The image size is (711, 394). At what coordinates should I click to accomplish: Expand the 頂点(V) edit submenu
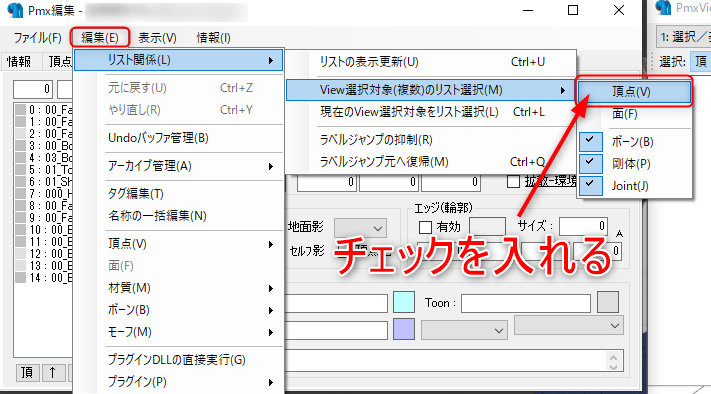[x=179, y=244]
